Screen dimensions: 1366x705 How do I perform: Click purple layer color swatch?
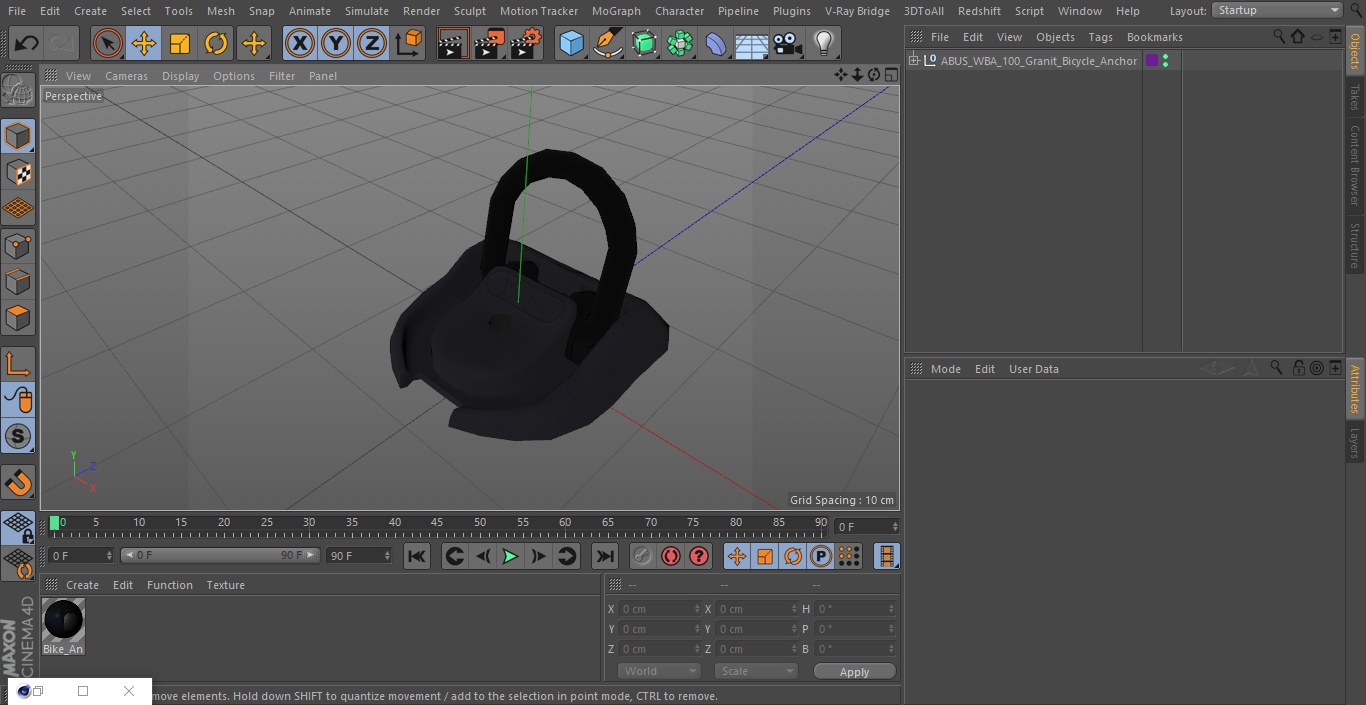click(1152, 61)
